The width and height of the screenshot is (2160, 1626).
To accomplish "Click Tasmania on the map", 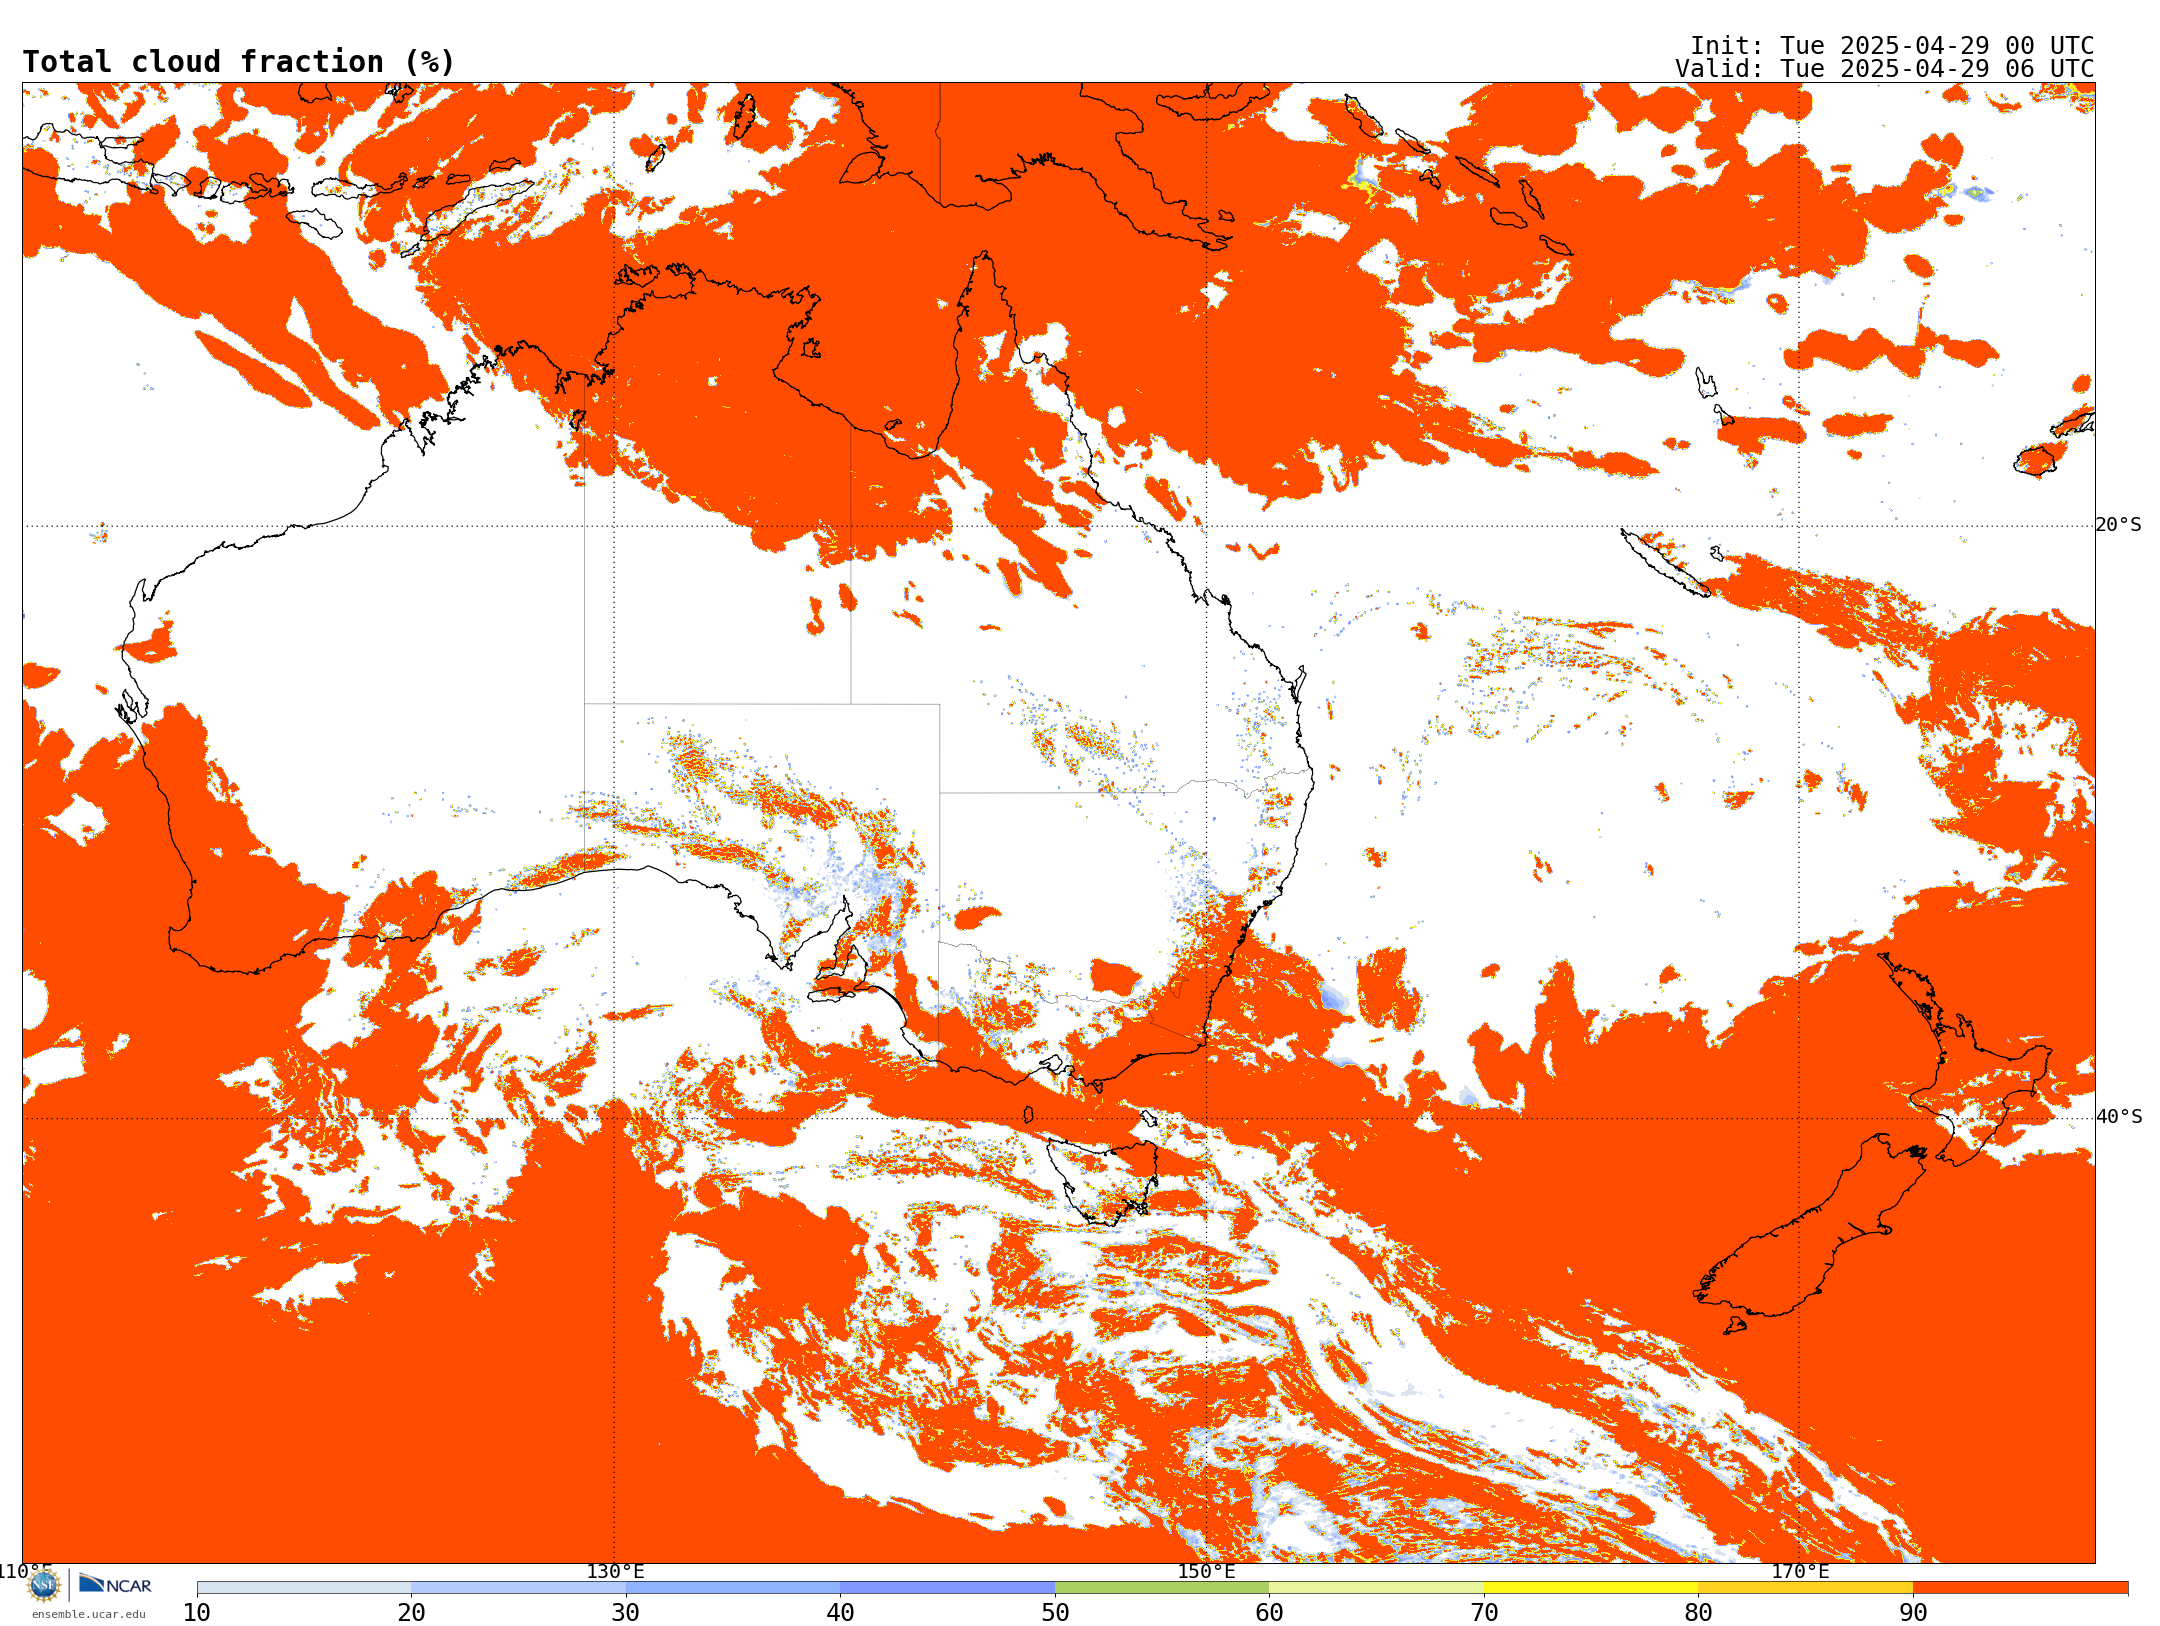I will click(x=1103, y=1180).
